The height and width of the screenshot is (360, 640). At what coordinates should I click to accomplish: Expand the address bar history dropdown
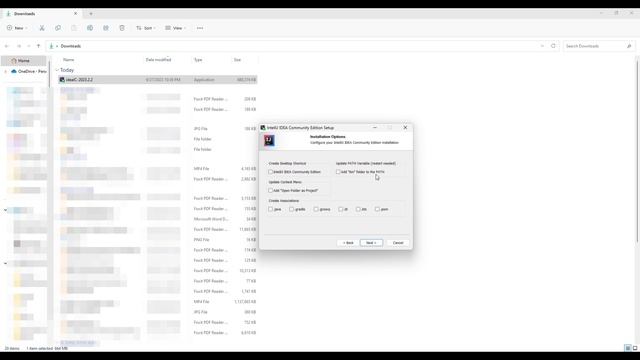542,46
